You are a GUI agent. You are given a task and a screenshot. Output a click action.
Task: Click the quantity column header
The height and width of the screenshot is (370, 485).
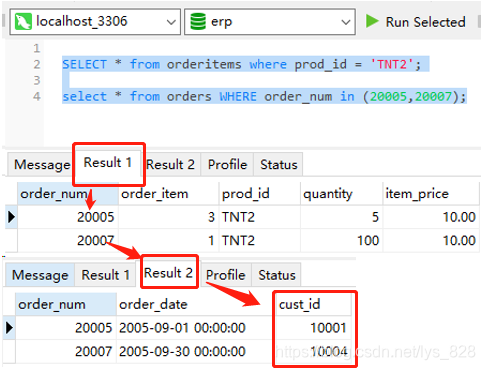(x=341, y=194)
